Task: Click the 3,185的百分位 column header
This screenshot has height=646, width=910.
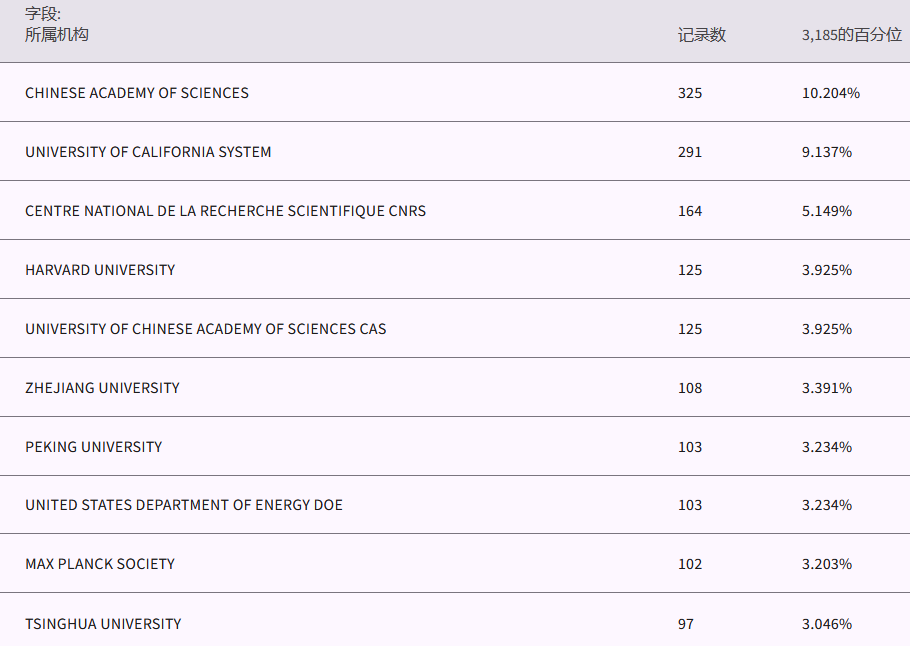Action: [851, 35]
